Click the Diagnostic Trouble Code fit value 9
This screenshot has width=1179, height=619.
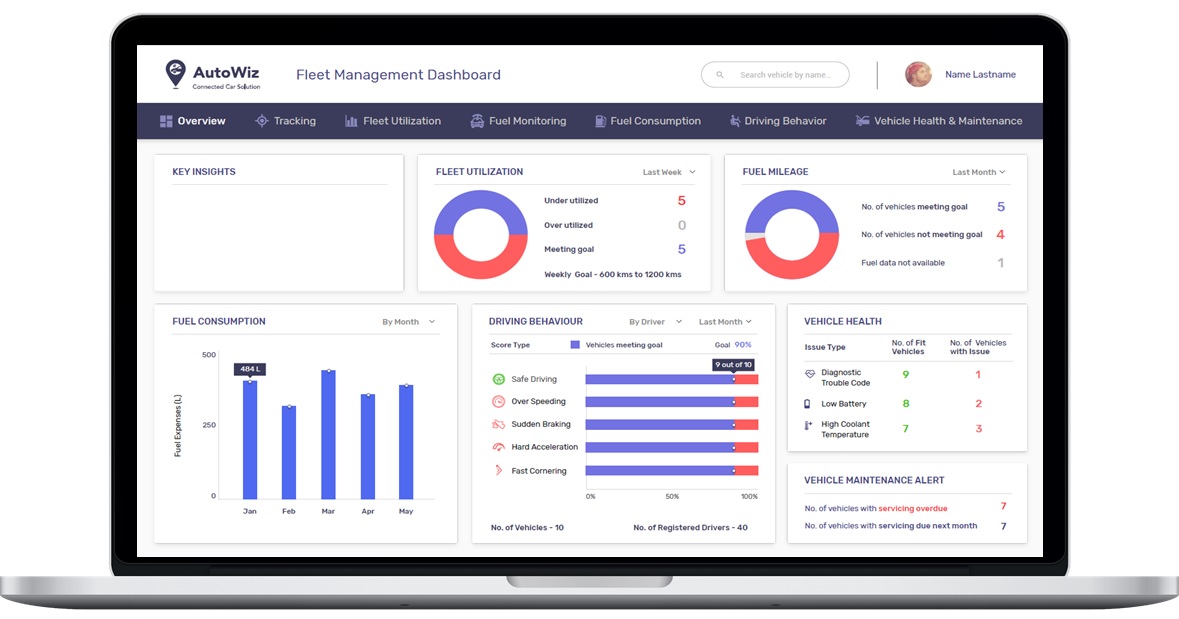[x=906, y=375]
